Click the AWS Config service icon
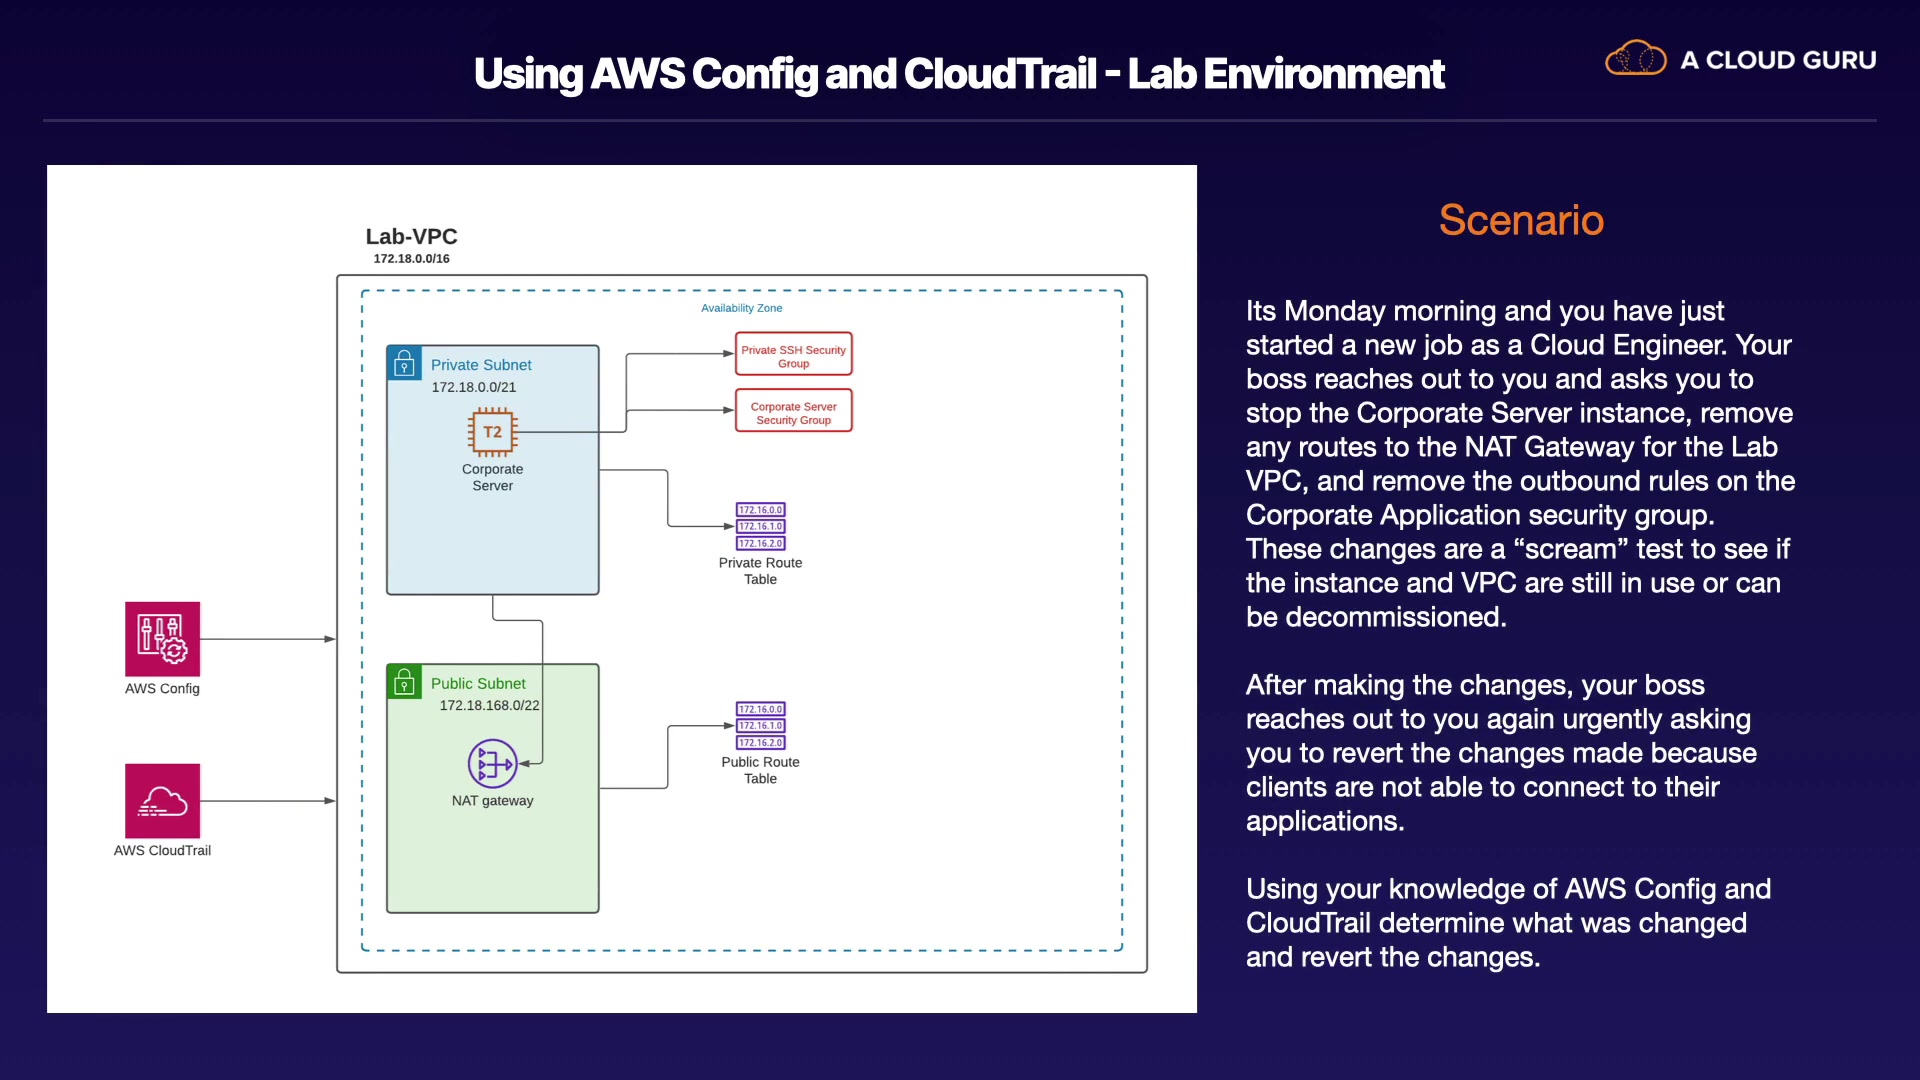This screenshot has width=1920, height=1080. pyautogui.click(x=162, y=639)
